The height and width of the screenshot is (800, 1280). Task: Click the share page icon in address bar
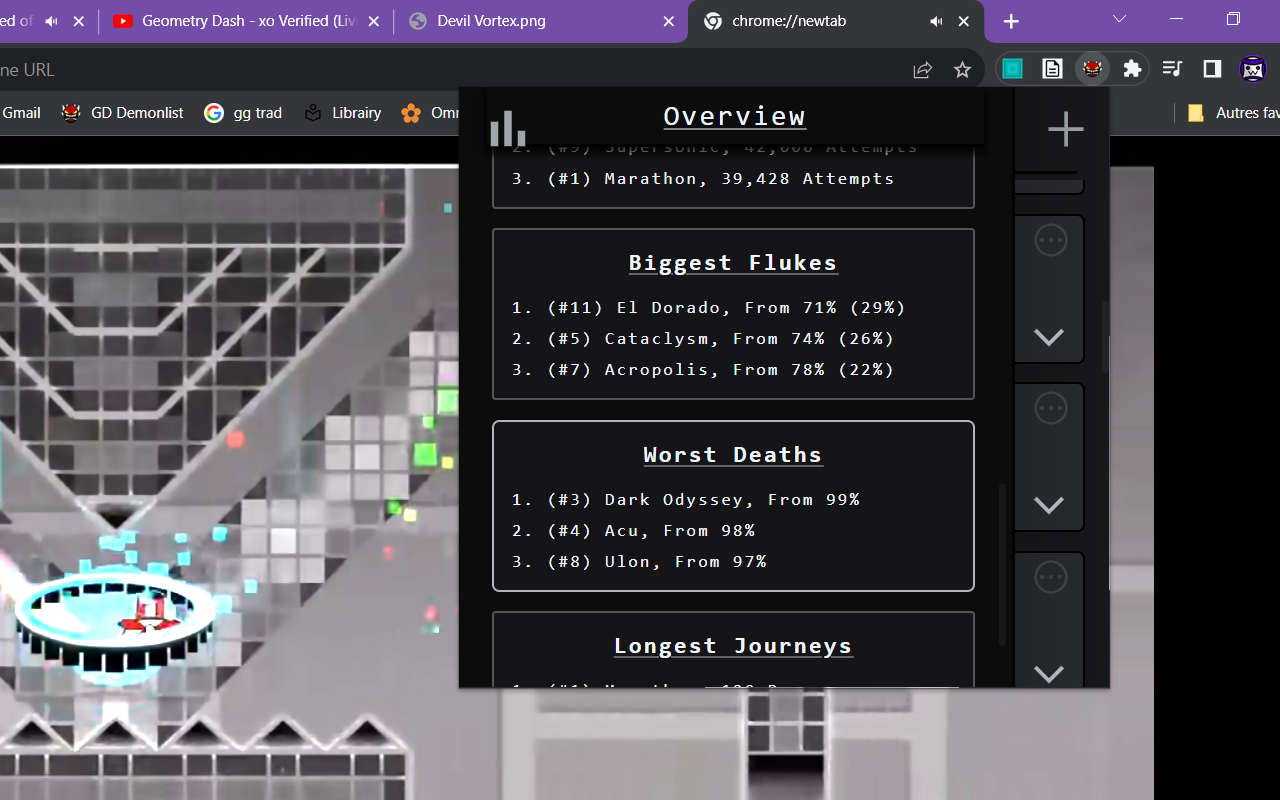(x=922, y=69)
